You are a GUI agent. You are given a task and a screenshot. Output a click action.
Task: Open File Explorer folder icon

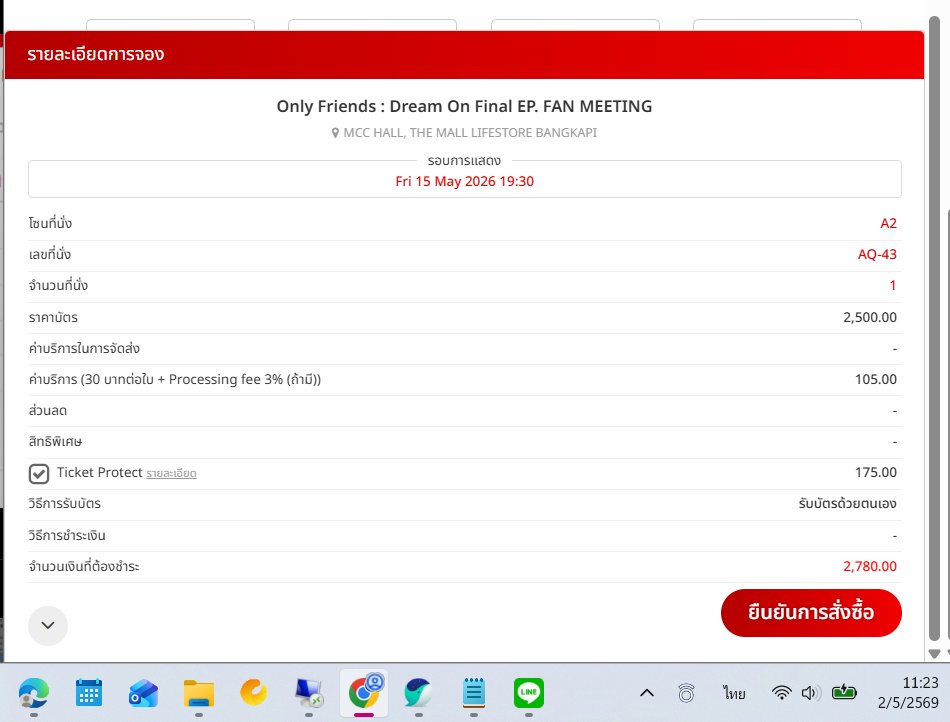coord(199,693)
